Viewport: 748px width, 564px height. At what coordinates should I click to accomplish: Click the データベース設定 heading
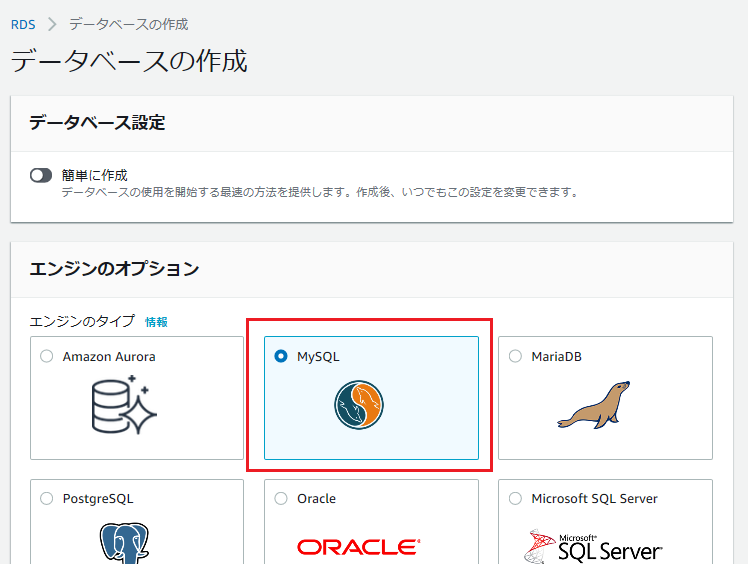click(x=97, y=123)
